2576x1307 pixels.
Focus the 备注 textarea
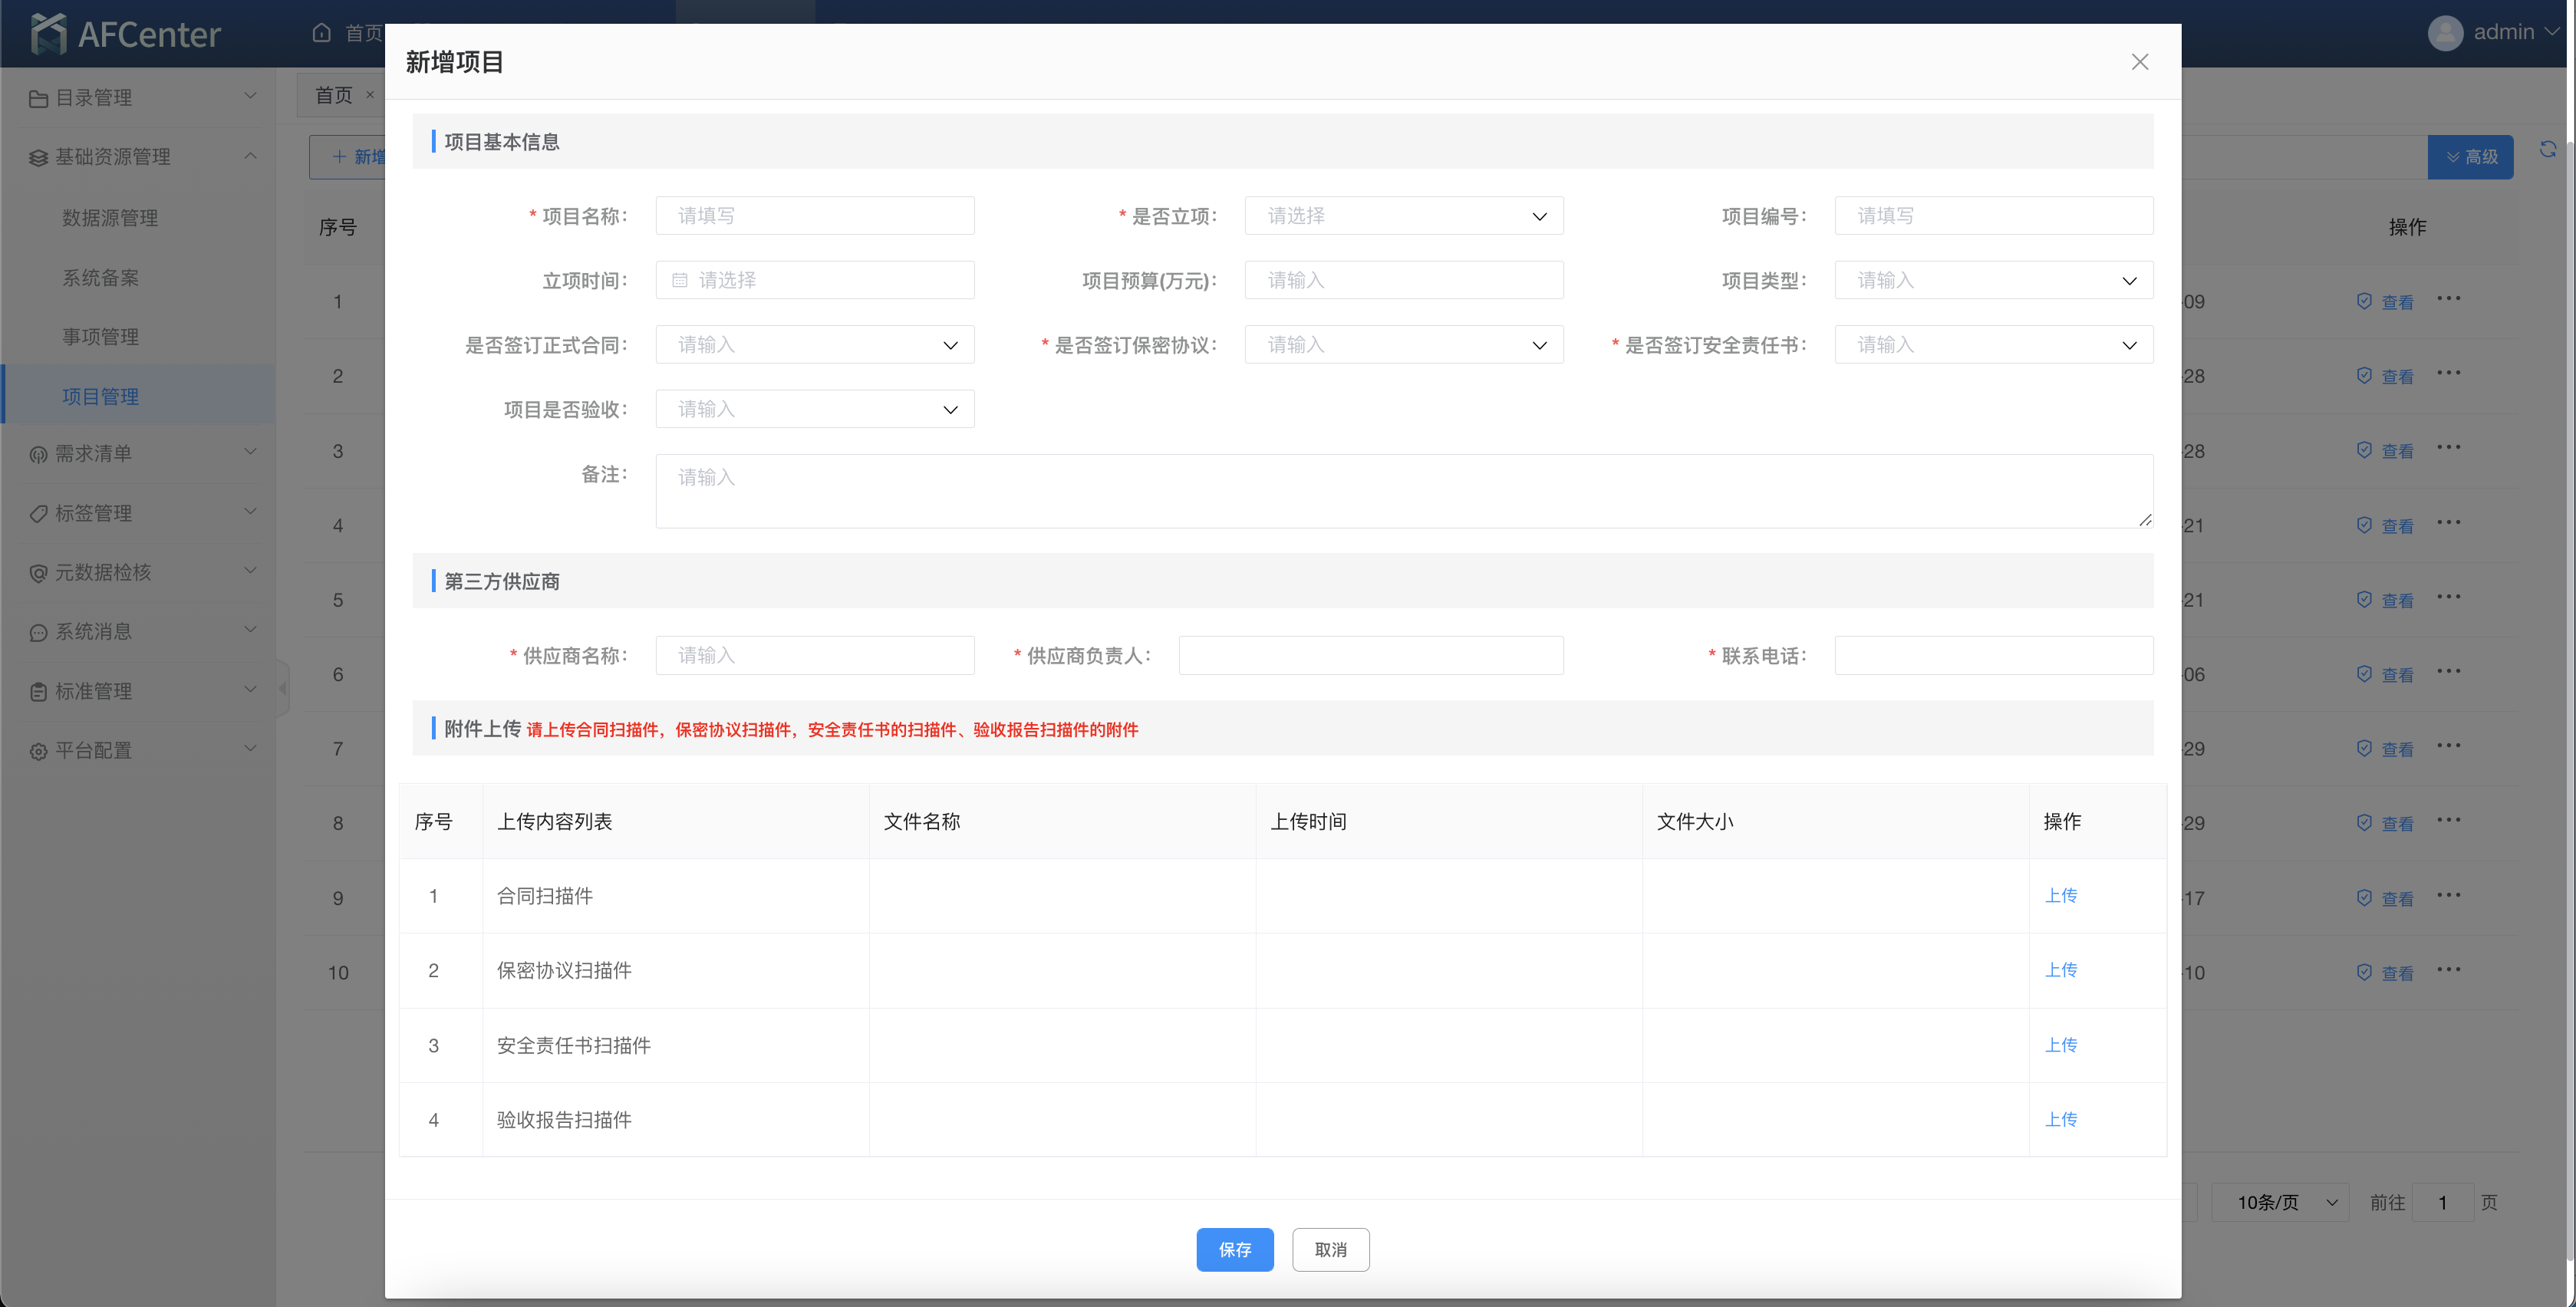tap(1404, 491)
